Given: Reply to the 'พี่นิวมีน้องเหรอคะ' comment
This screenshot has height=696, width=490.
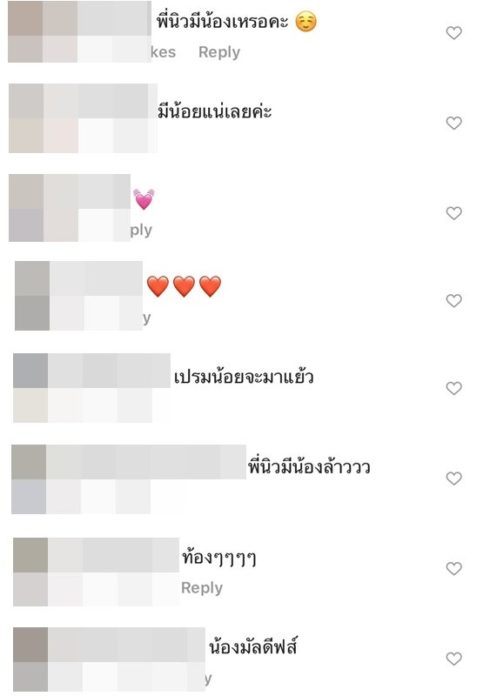Looking at the screenshot, I should click(x=219, y=52).
